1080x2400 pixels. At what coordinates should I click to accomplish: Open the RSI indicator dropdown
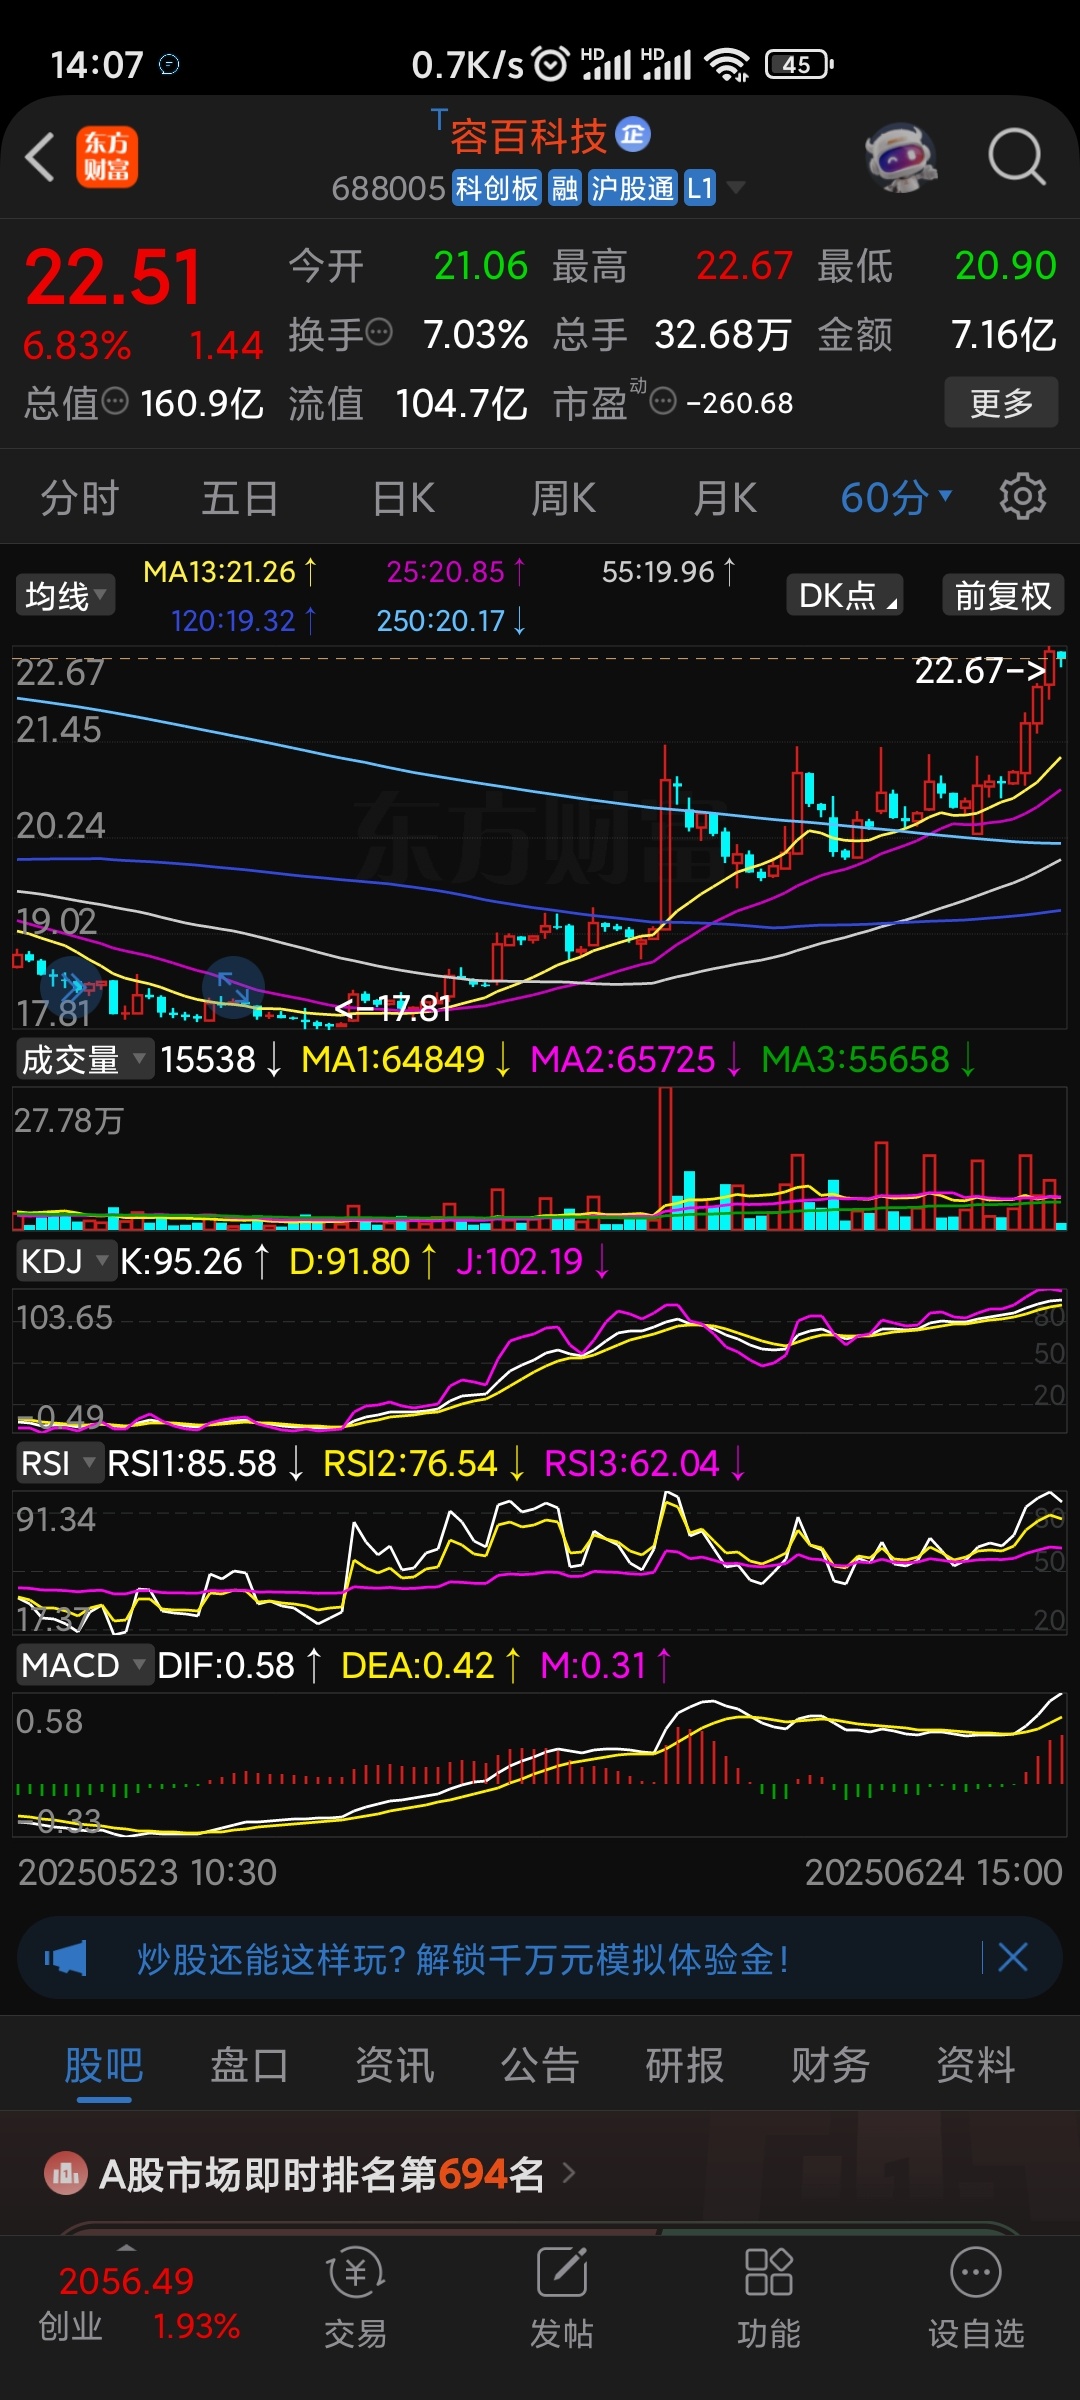59,1463
